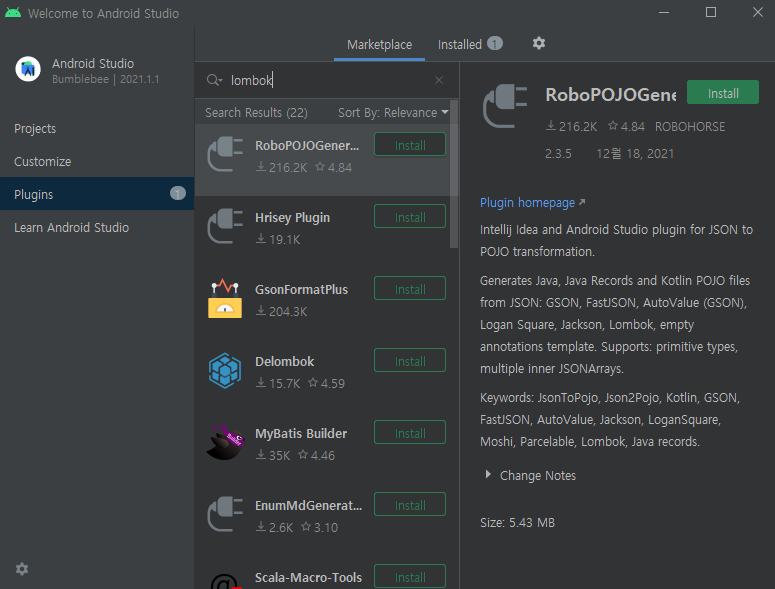Click the version number 2.3.5
This screenshot has height=589, width=775.
pyautogui.click(x=558, y=154)
